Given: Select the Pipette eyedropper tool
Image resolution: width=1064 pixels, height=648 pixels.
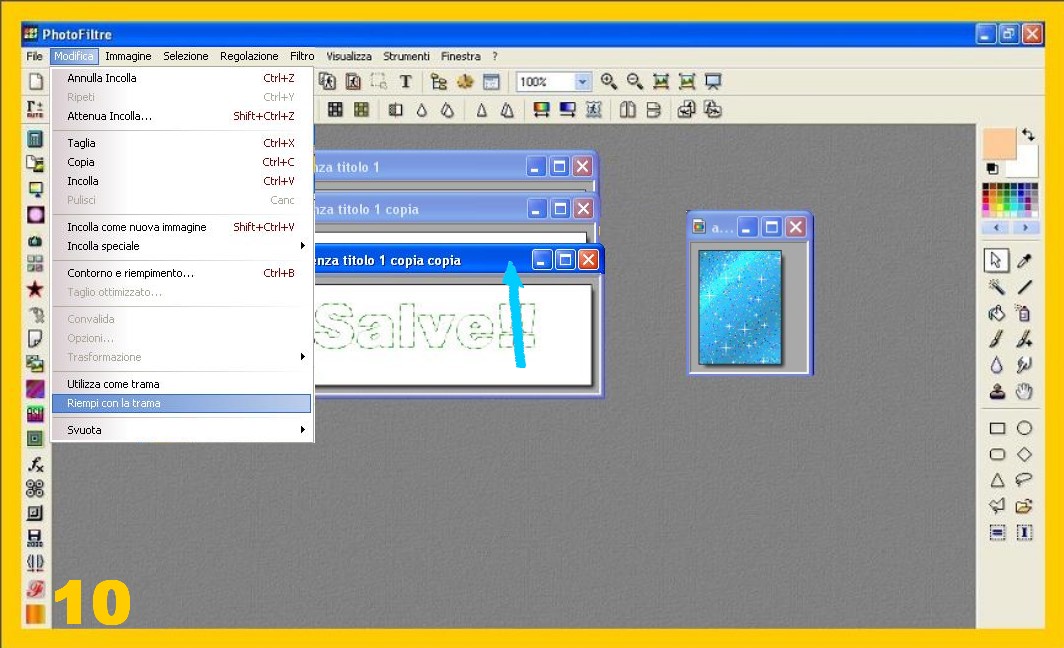Looking at the screenshot, I should click(1024, 261).
